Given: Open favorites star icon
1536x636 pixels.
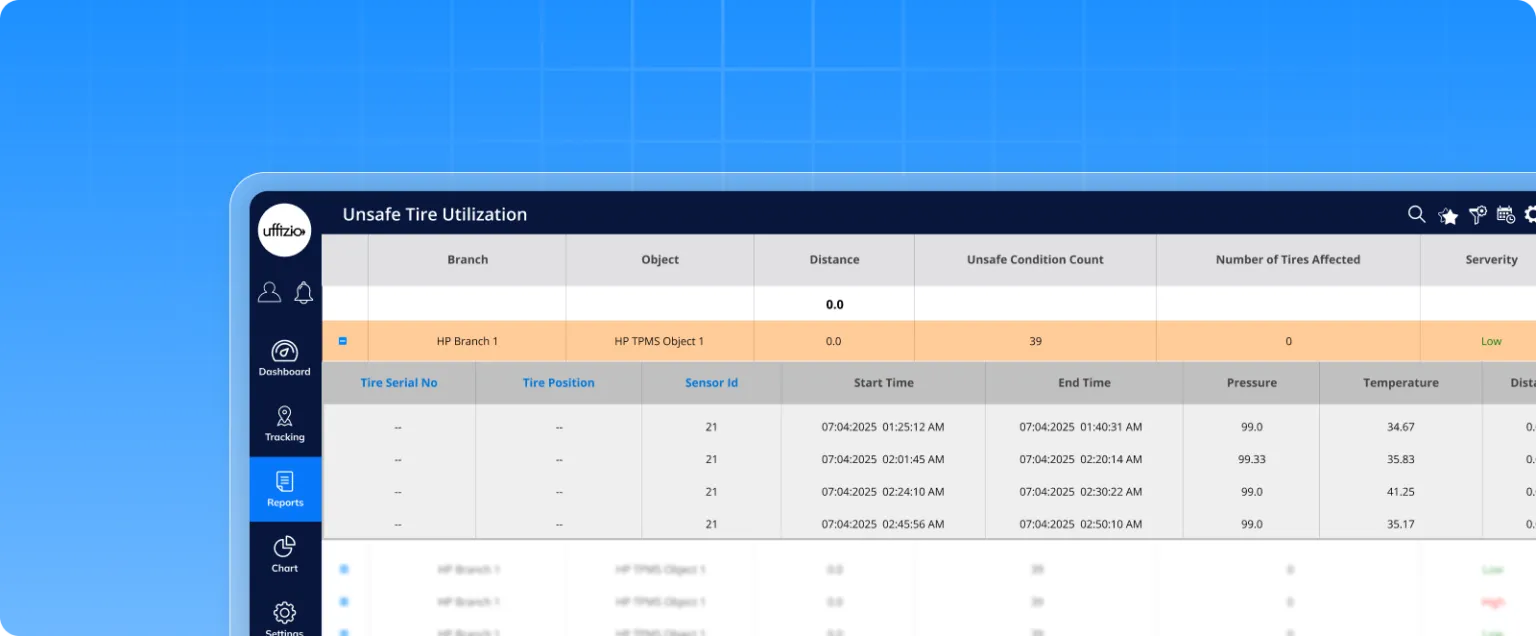Looking at the screenshot, I should click(x=1447, y=215).
